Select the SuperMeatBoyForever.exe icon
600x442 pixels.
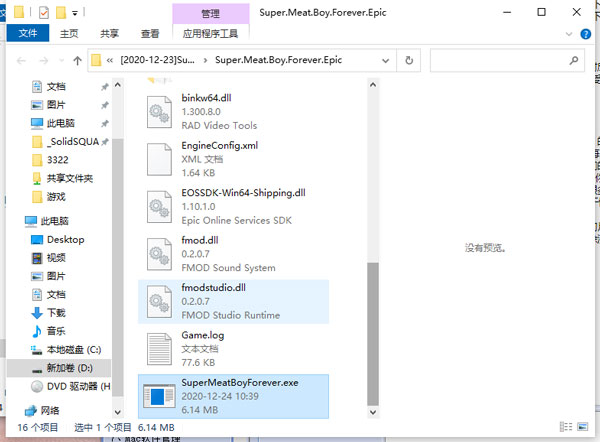(159, 396)
